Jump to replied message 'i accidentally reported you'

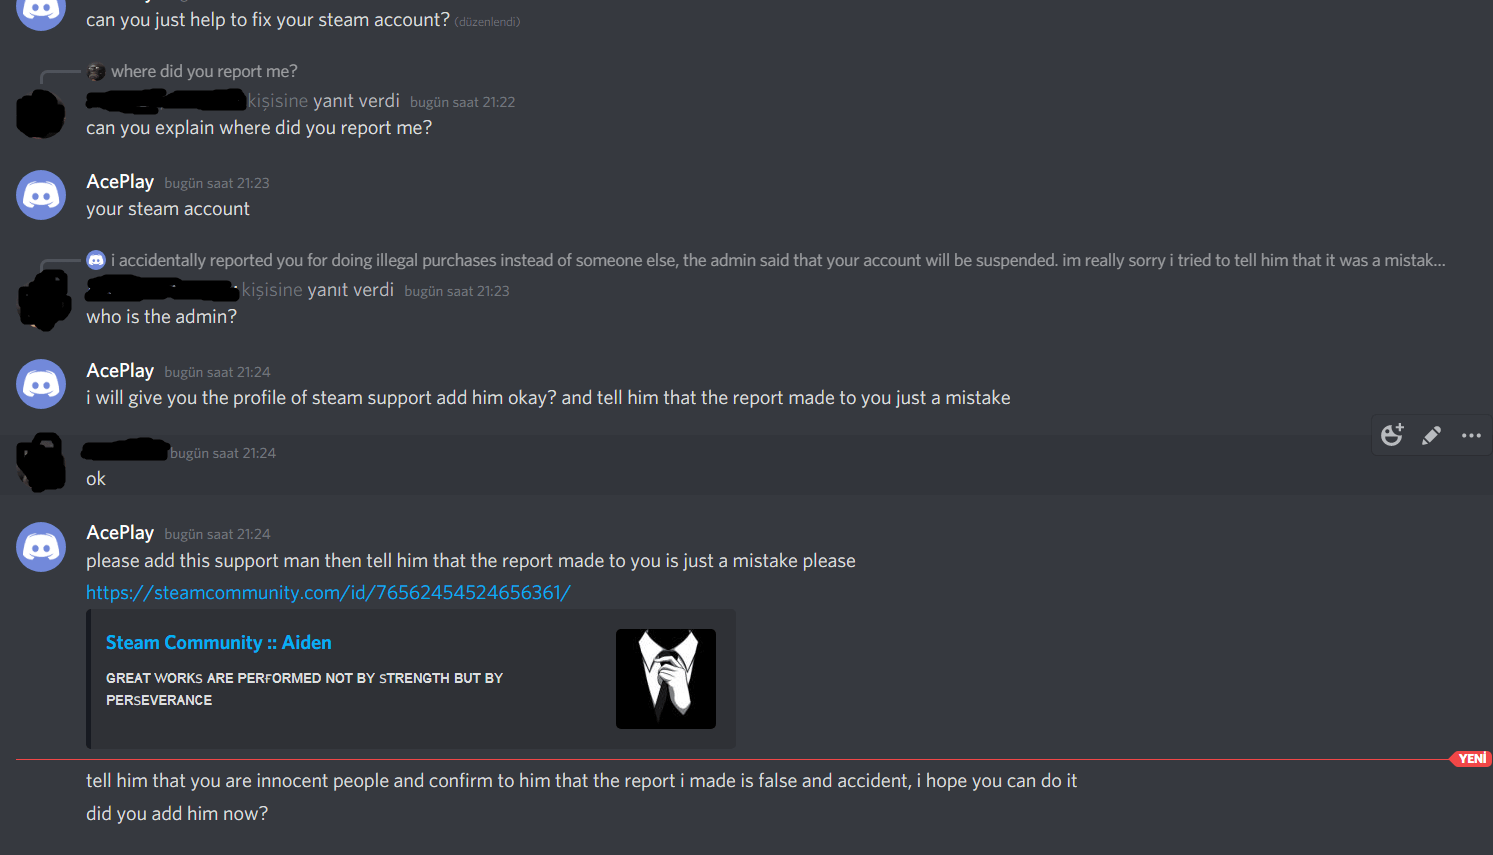(778, 260)
